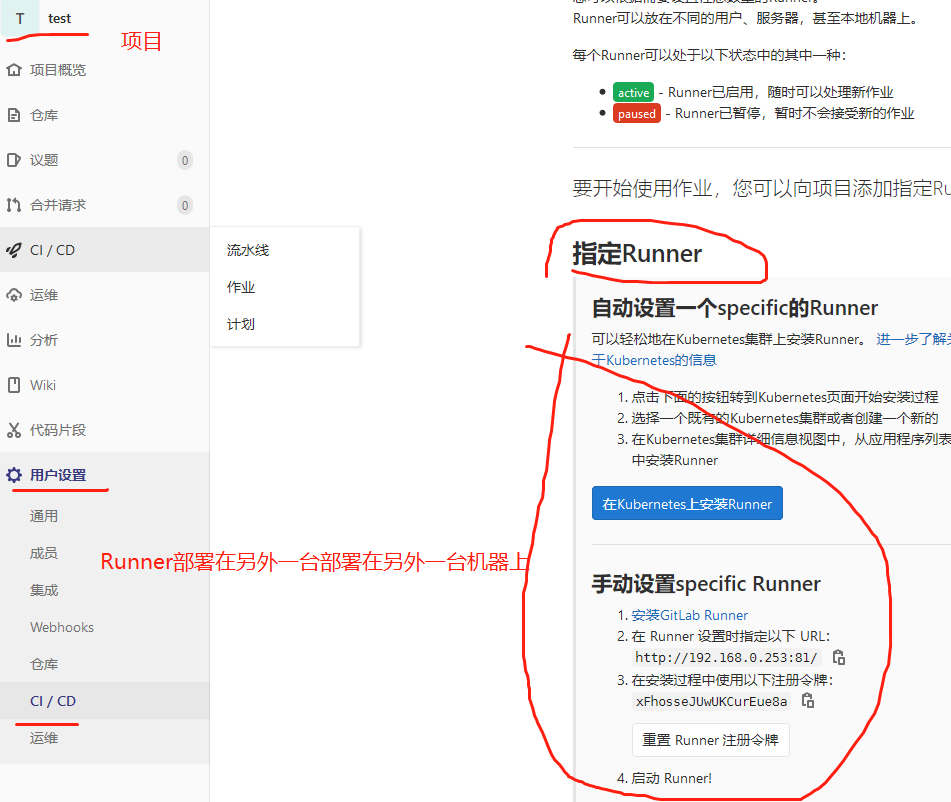Click the project avatar letter T
Image resolution: width=951 pixels, height=802 pixels.
(x=20, y=18)
